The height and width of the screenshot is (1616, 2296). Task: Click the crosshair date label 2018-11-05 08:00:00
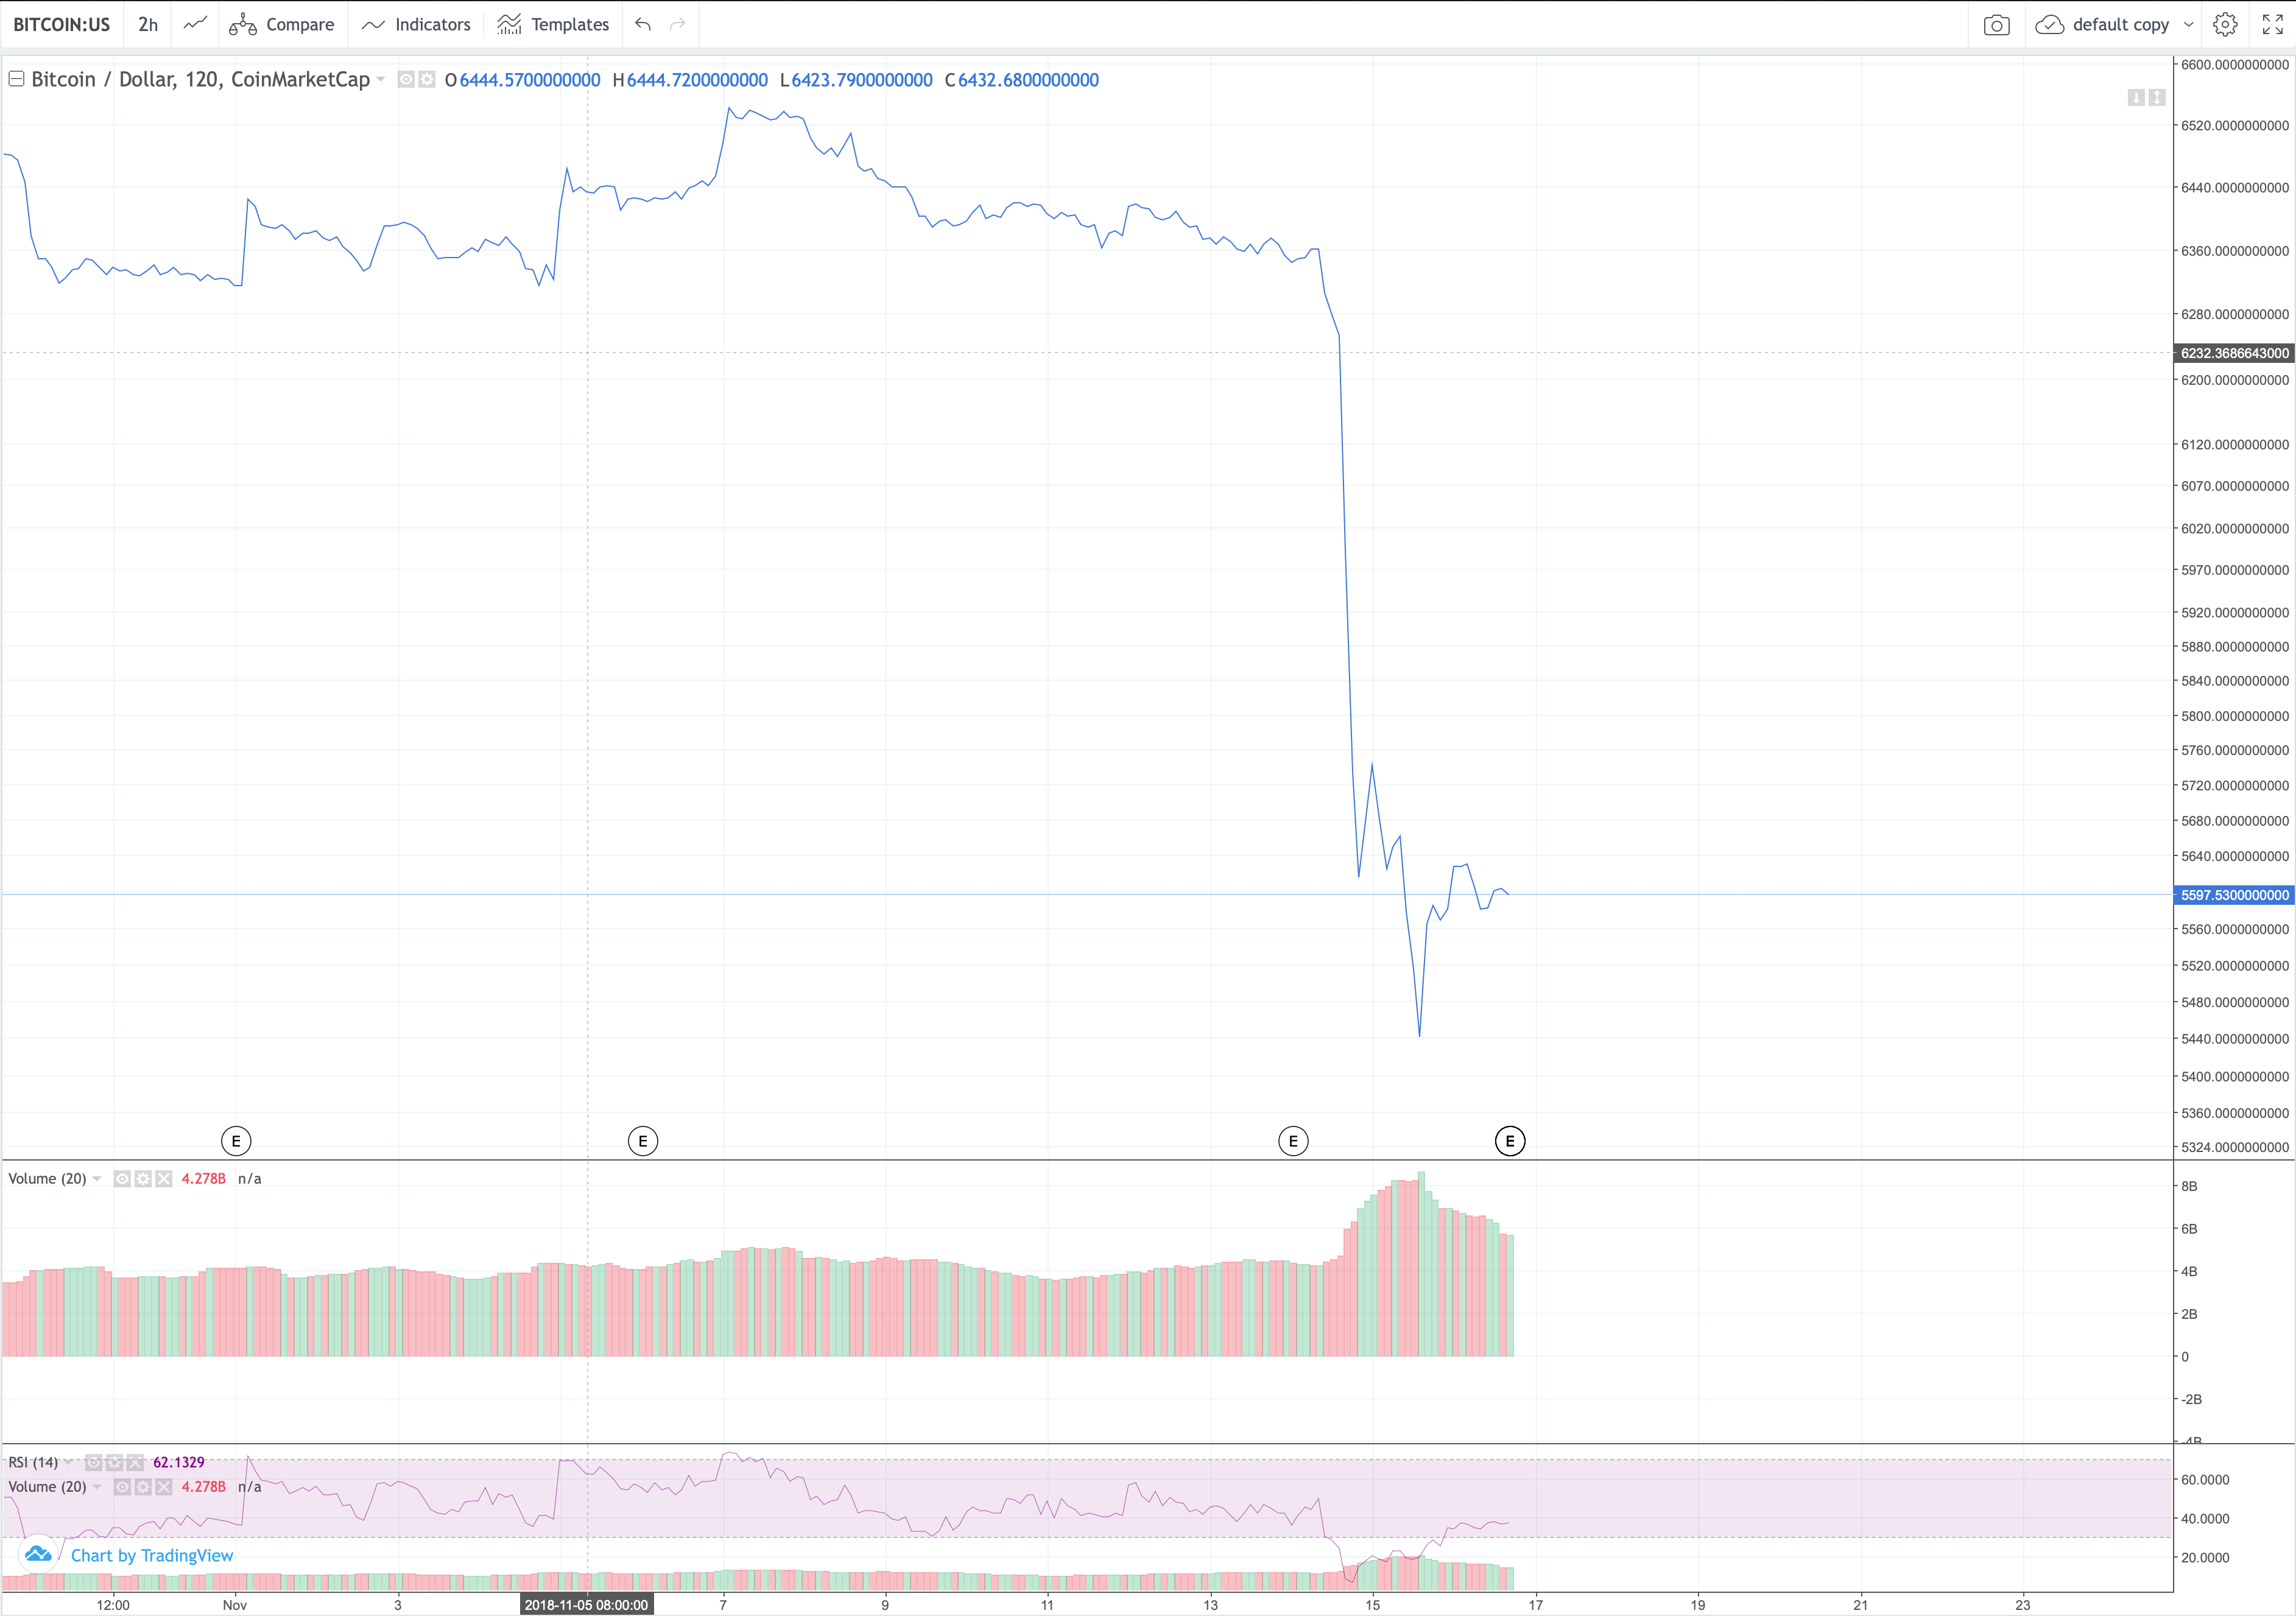586,1605
